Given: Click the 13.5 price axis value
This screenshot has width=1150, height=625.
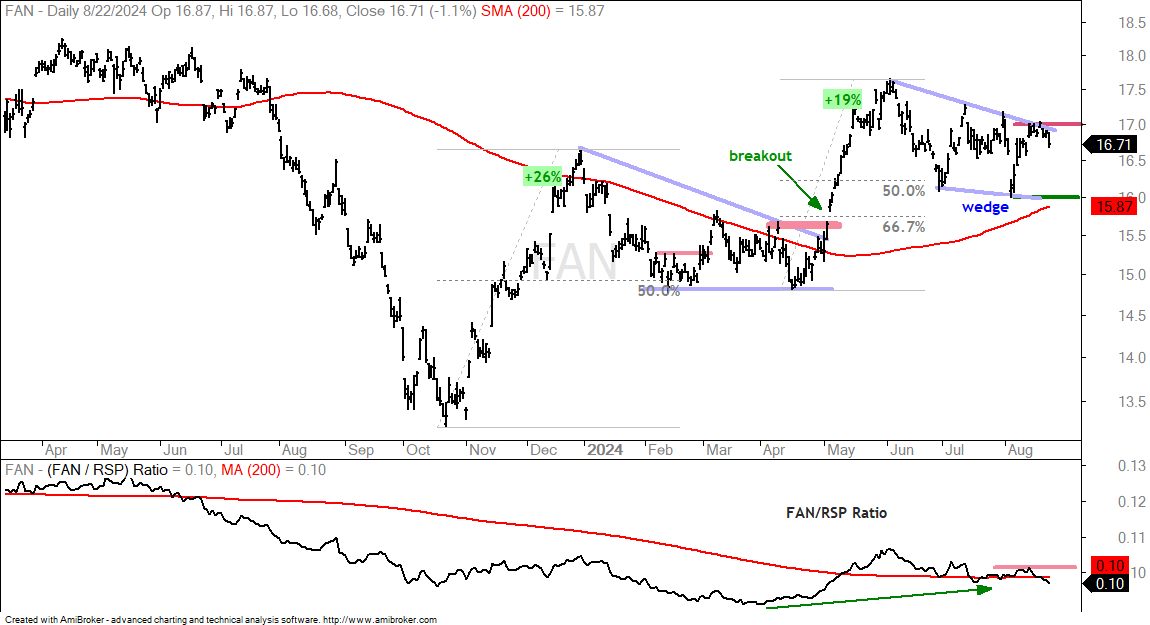Looking at the screenshot, I should (1132, 402).
